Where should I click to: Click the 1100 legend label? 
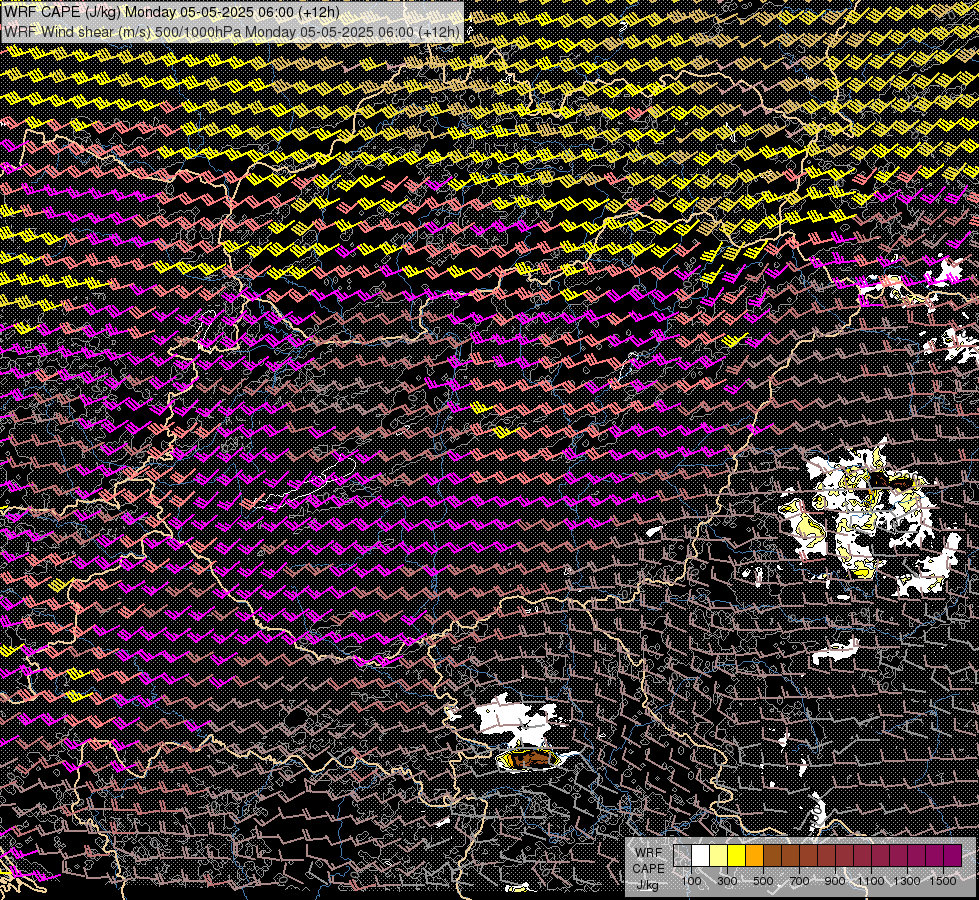(870, 881)
